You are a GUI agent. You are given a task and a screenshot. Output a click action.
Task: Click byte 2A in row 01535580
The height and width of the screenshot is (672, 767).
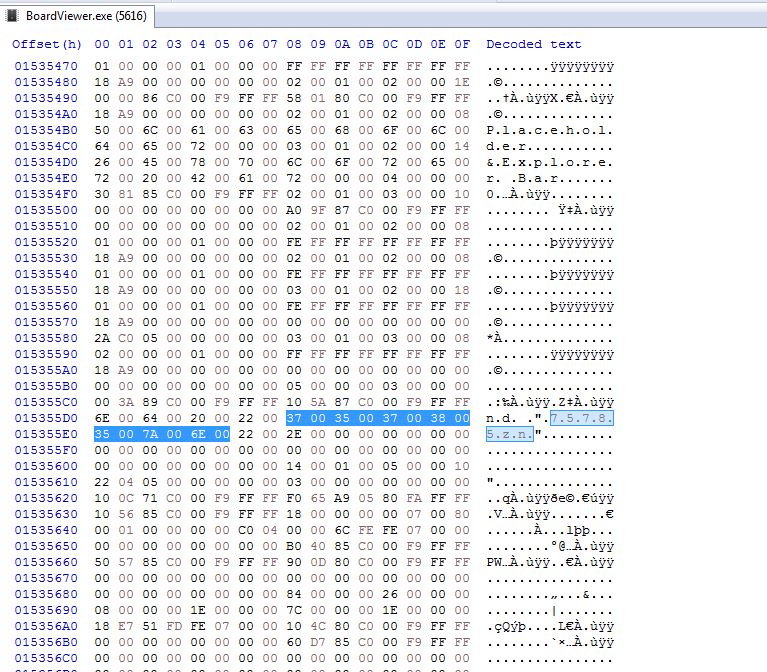click(x=102, y=338)
